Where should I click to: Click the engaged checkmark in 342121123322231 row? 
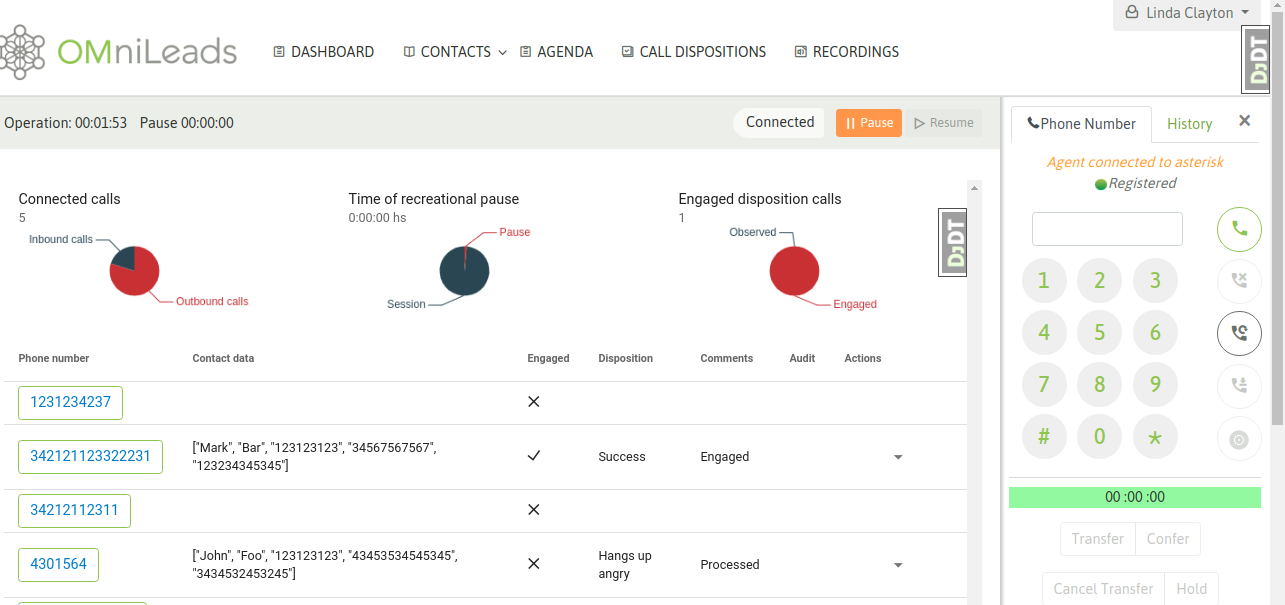tap(534, 456)
